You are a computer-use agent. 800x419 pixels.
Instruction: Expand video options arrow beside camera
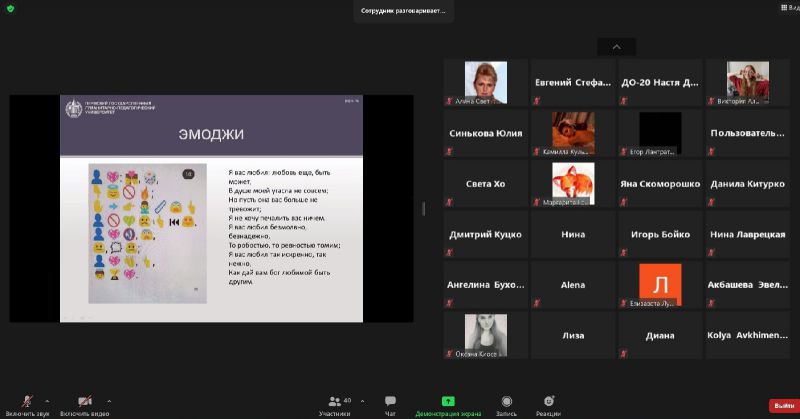109,400
